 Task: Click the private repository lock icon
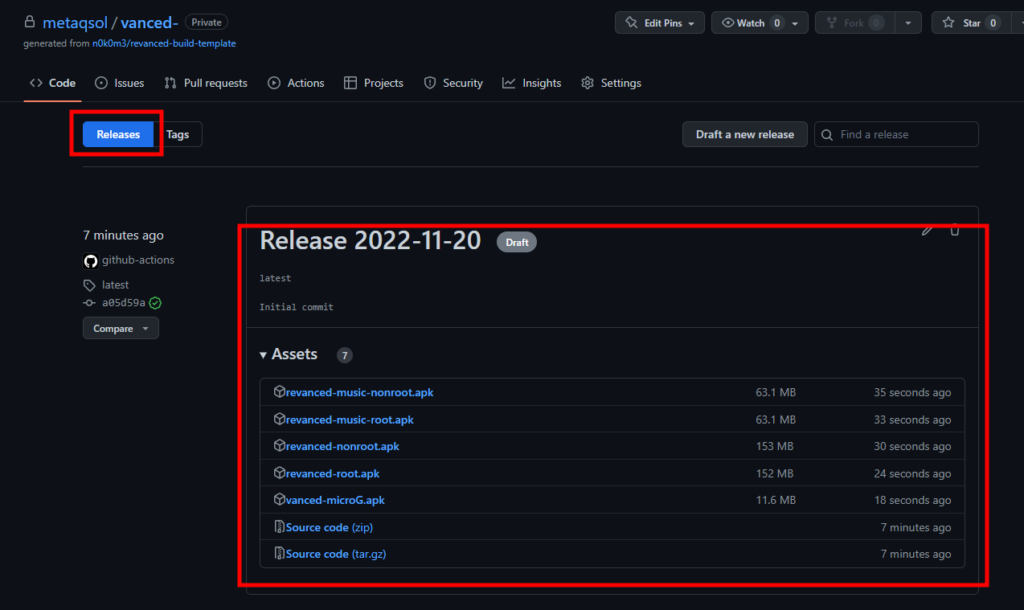point(30,22)
